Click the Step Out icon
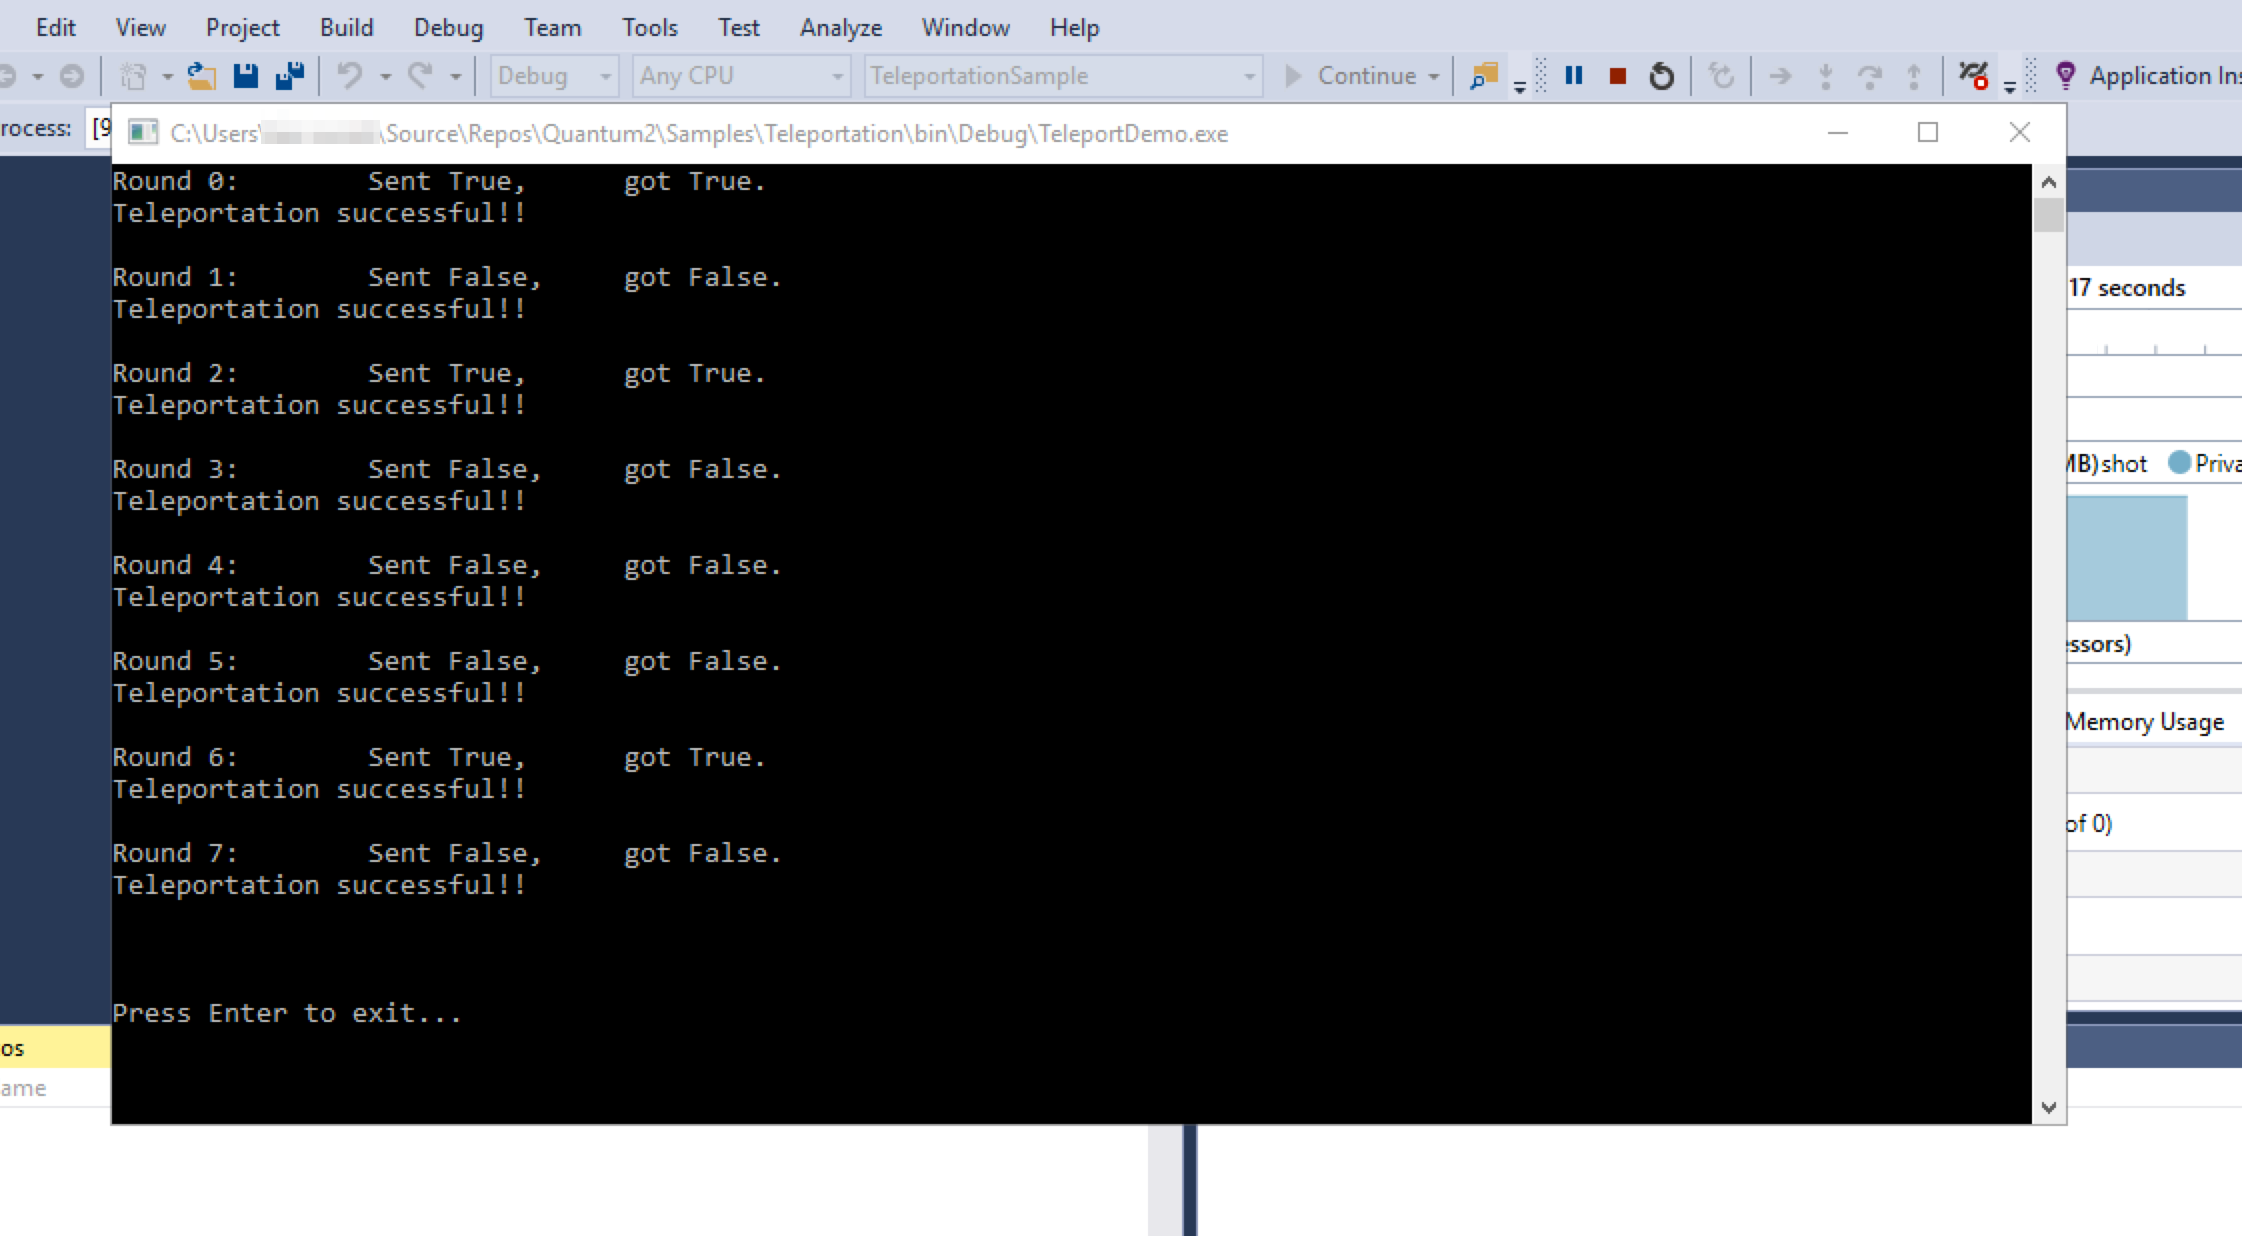Viewport: 2242px width, 1236px height. pyautogui.click(x=1913, y=76)
